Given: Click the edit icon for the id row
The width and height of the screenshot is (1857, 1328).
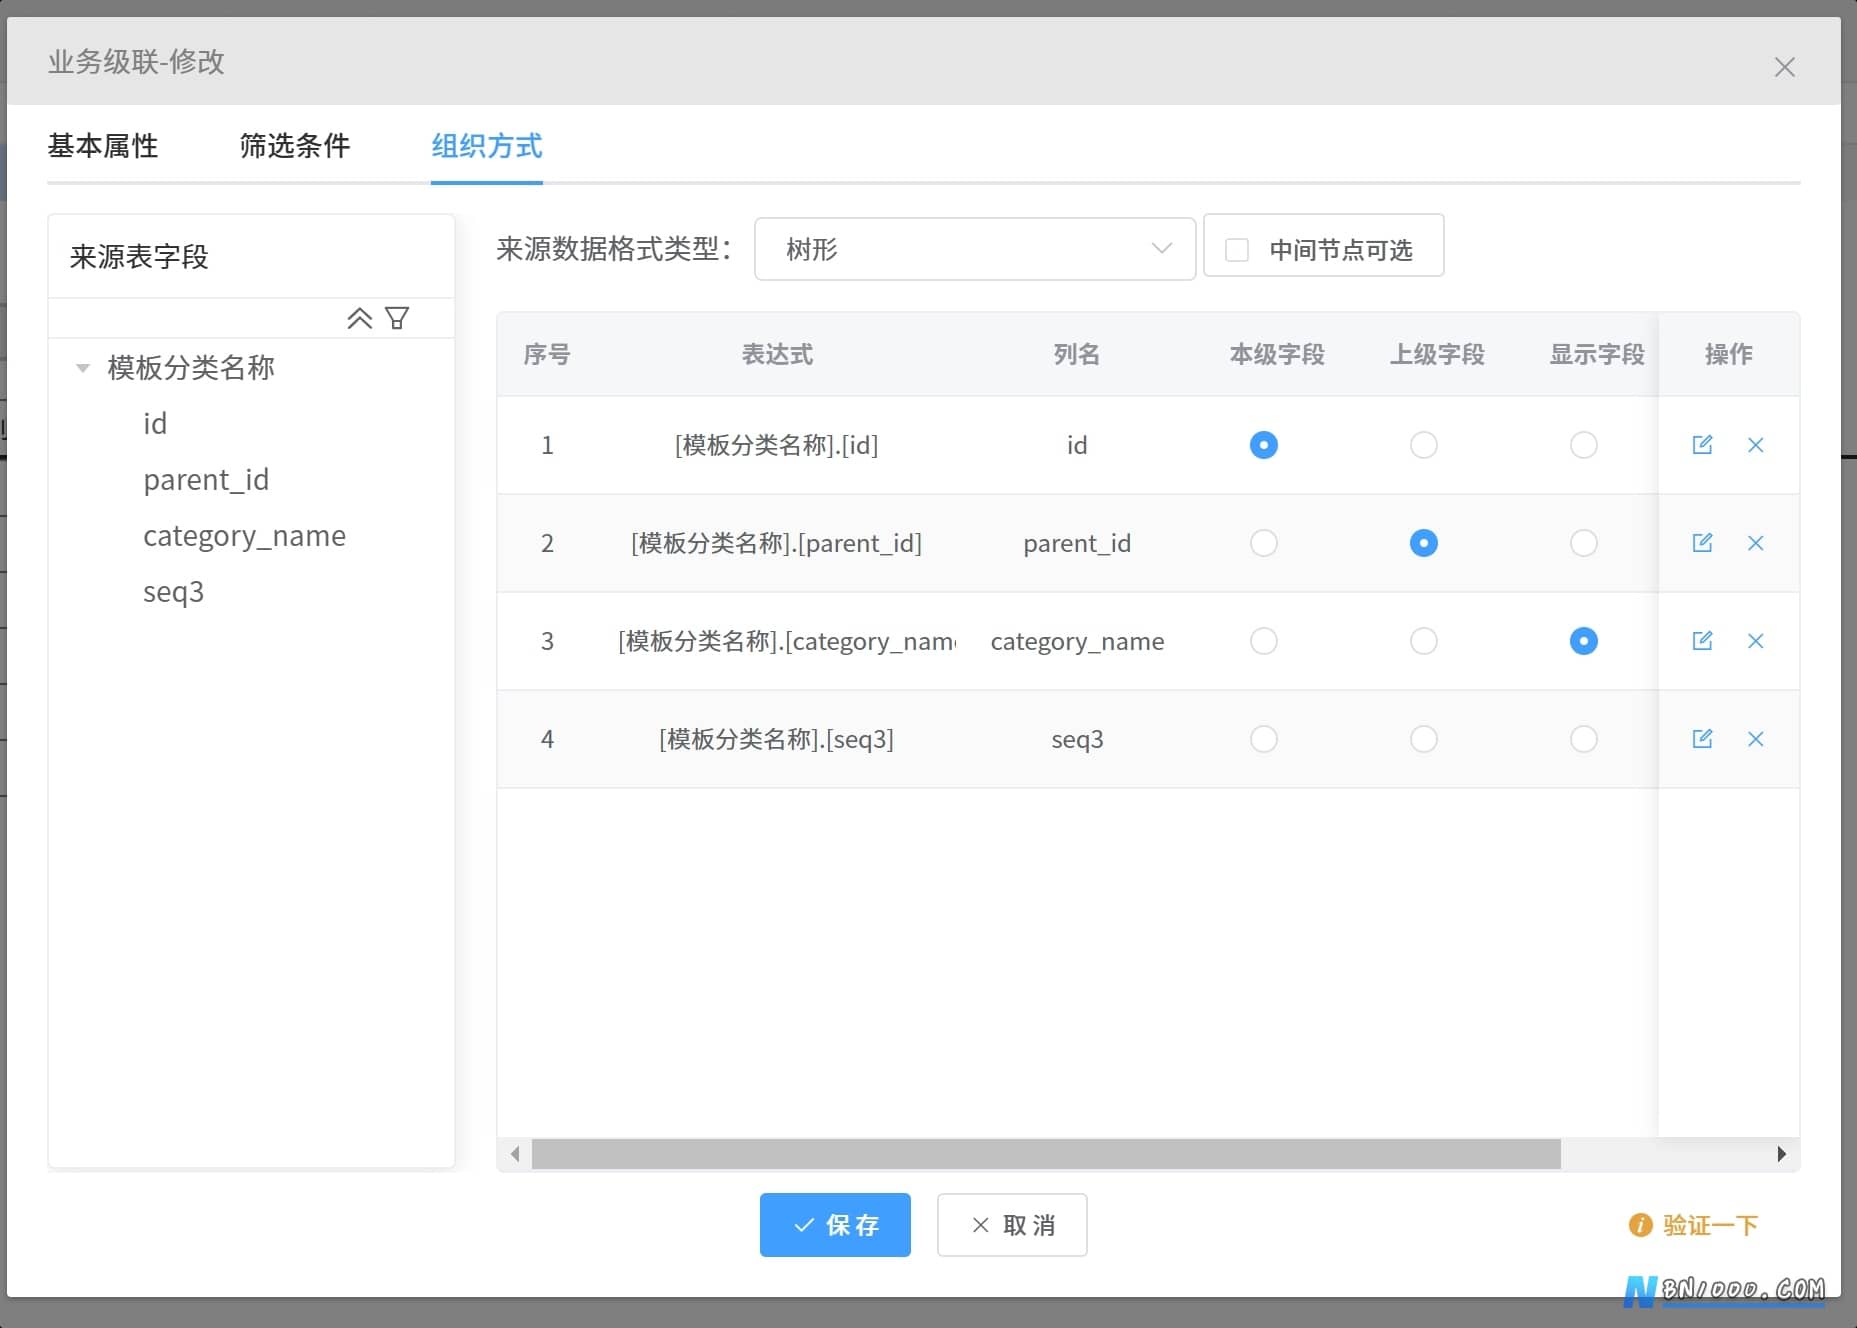Looking at the screenshot, I should pyautogui.click(x=1702, y=445).
